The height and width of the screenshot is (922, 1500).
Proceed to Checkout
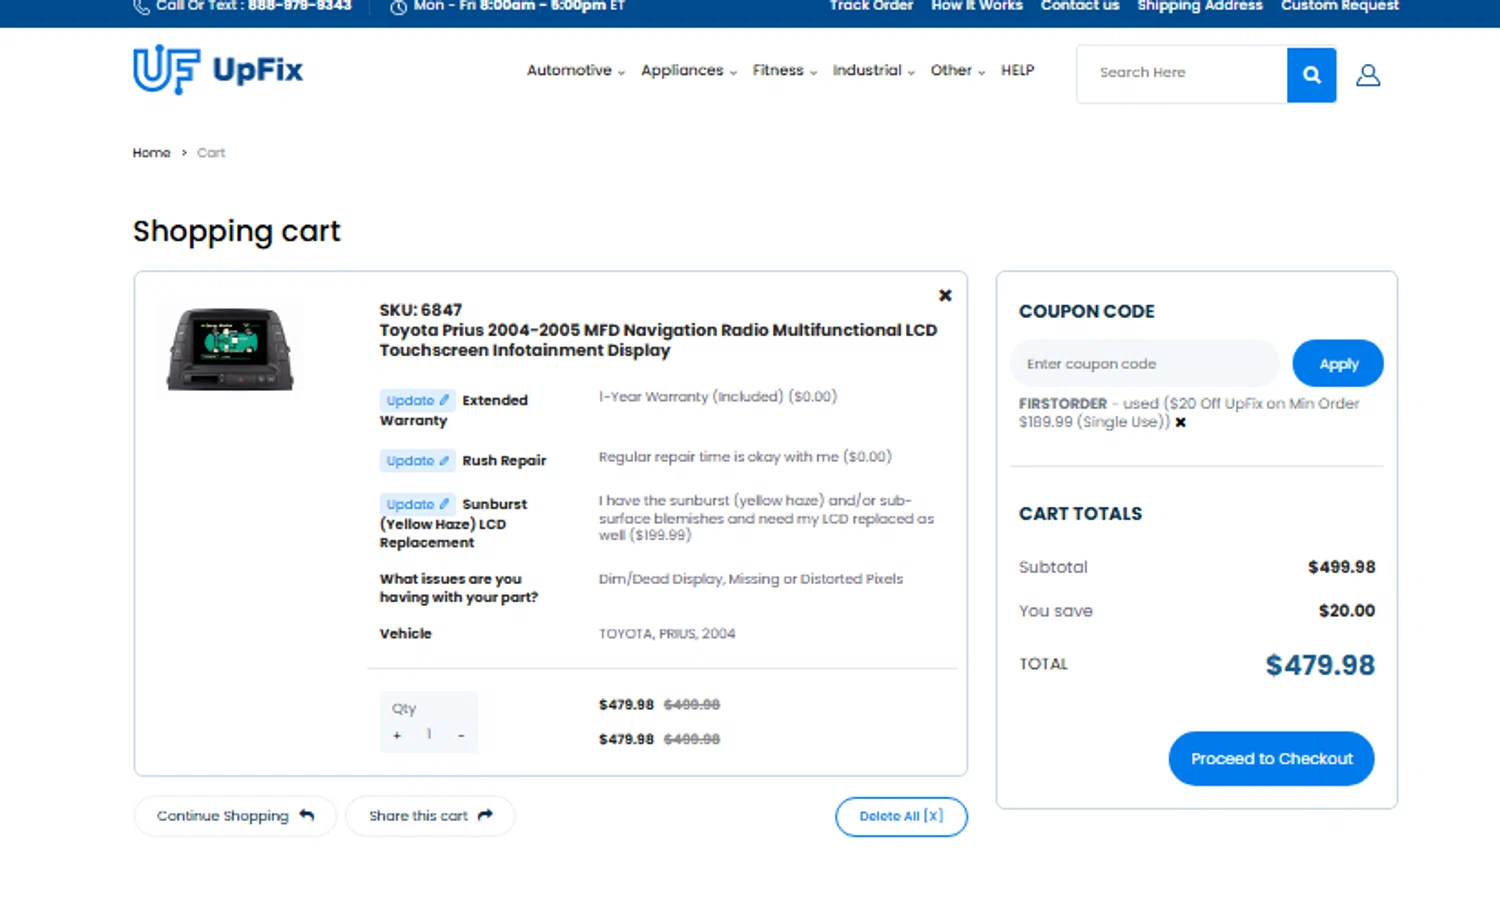tap(1271, 759)
